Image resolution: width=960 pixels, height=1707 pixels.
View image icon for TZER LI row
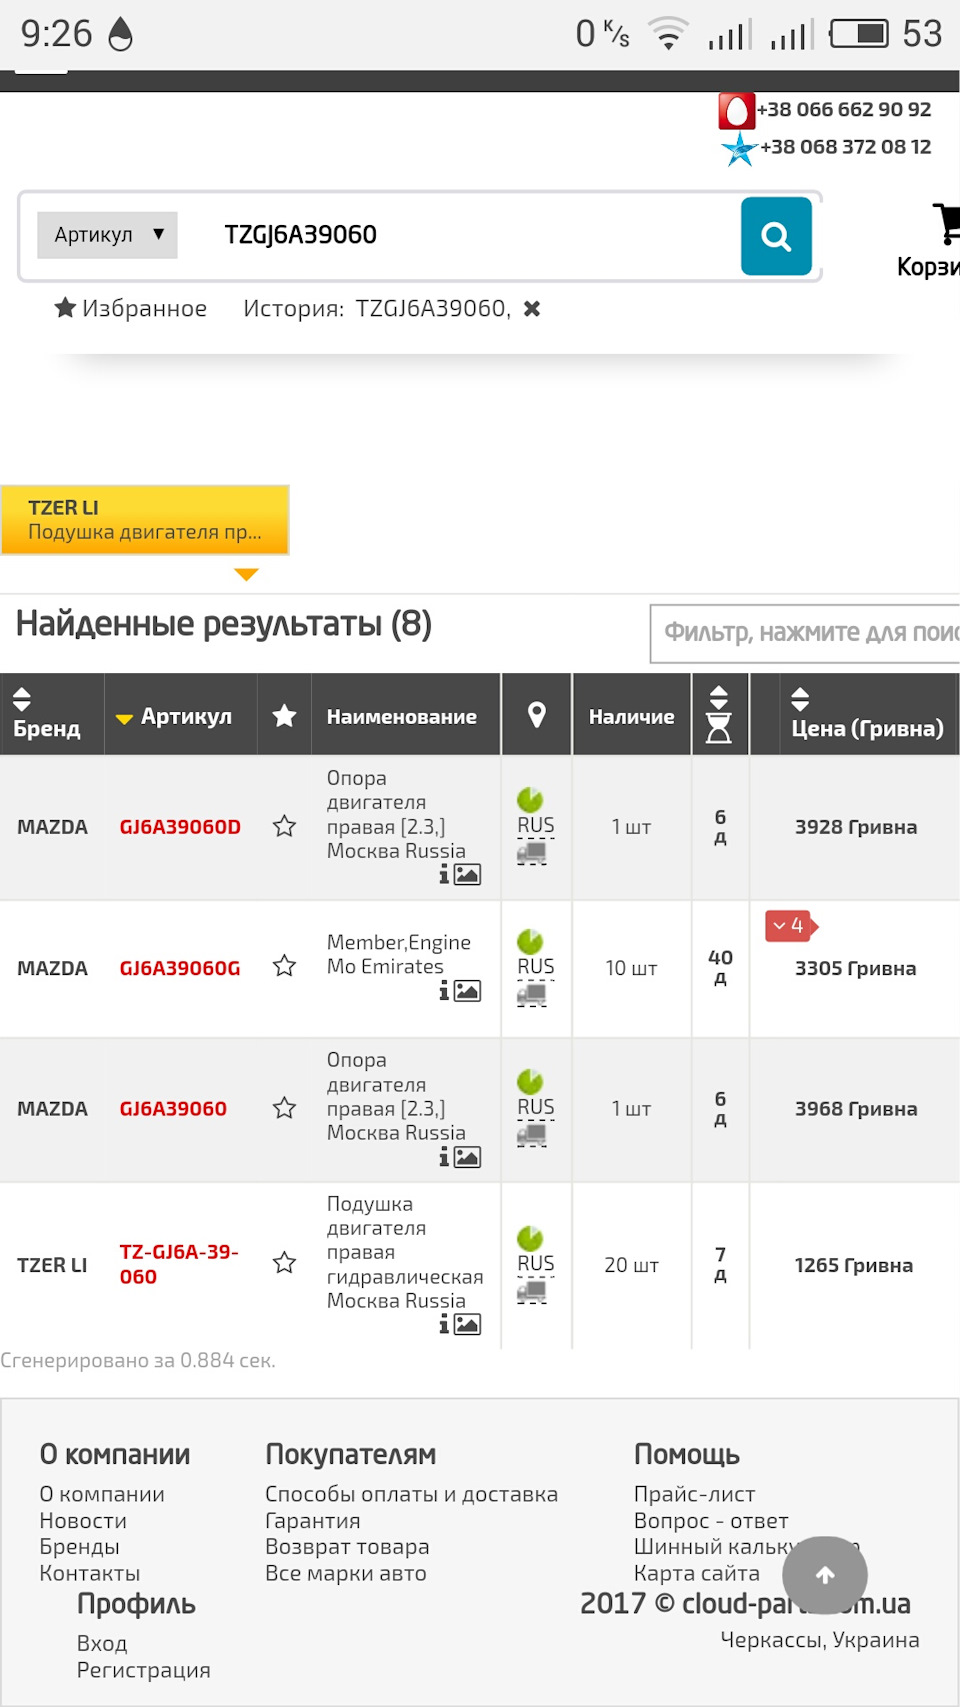(x=467, y=1325)
